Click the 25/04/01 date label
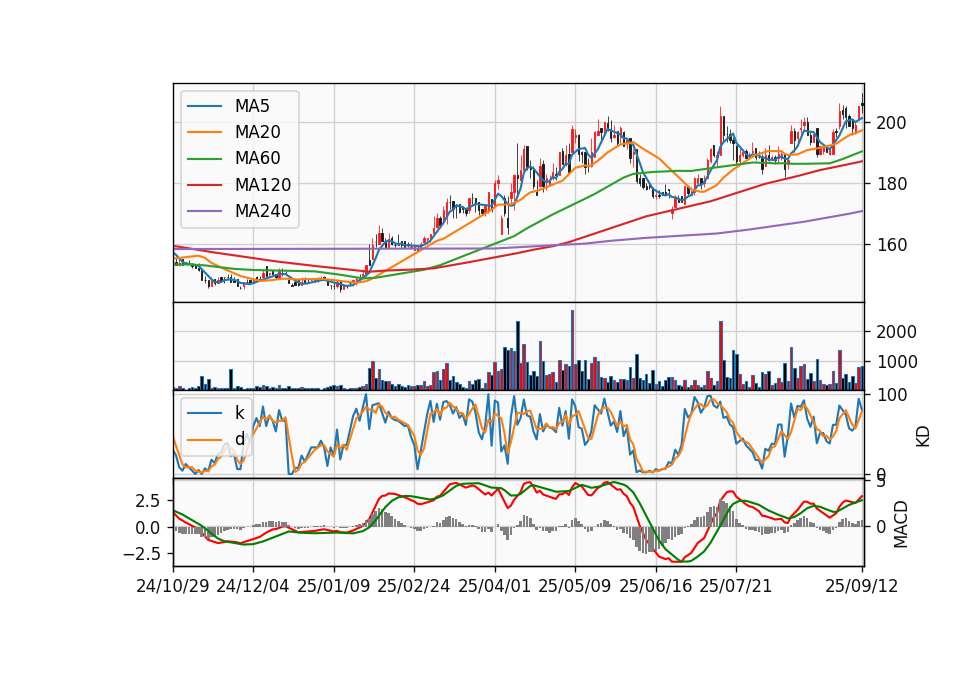This screenshot has height=690, width=960. 494,586
